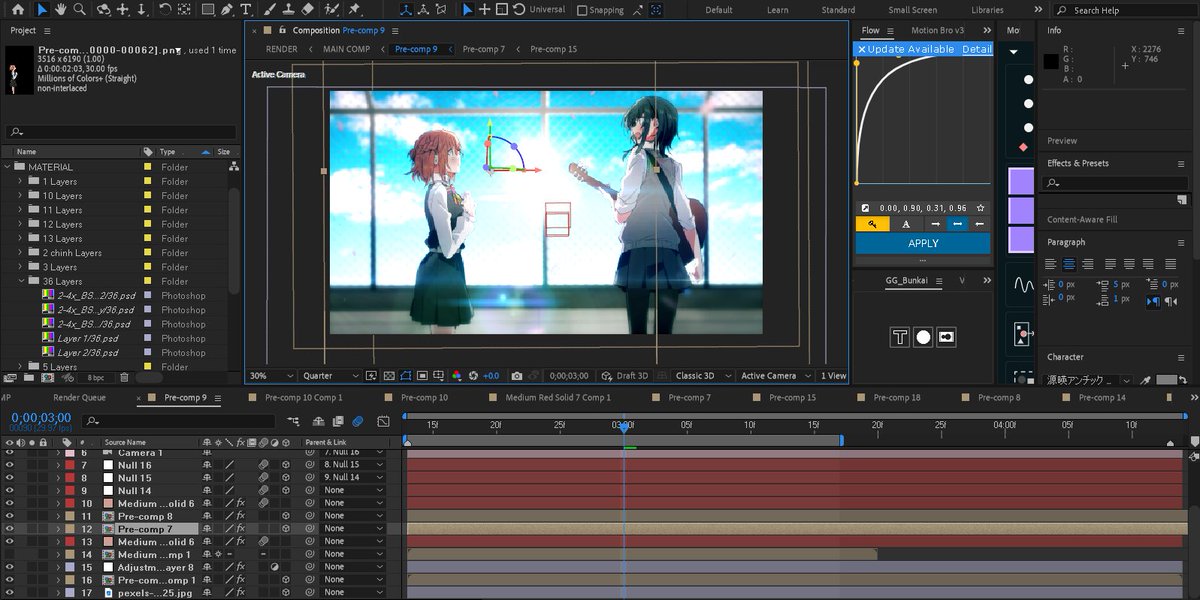Click the Content-Aware Fill panel header

pyautogui.click(x=1082, y=219)
